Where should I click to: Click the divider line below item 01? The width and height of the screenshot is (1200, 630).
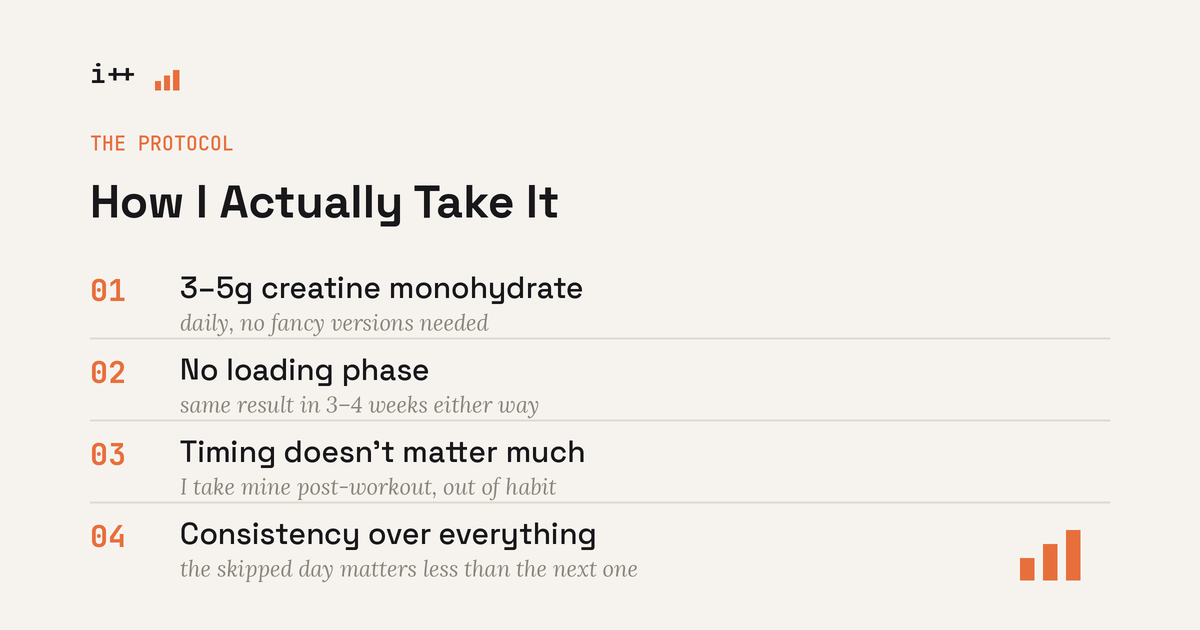point(600,339)
